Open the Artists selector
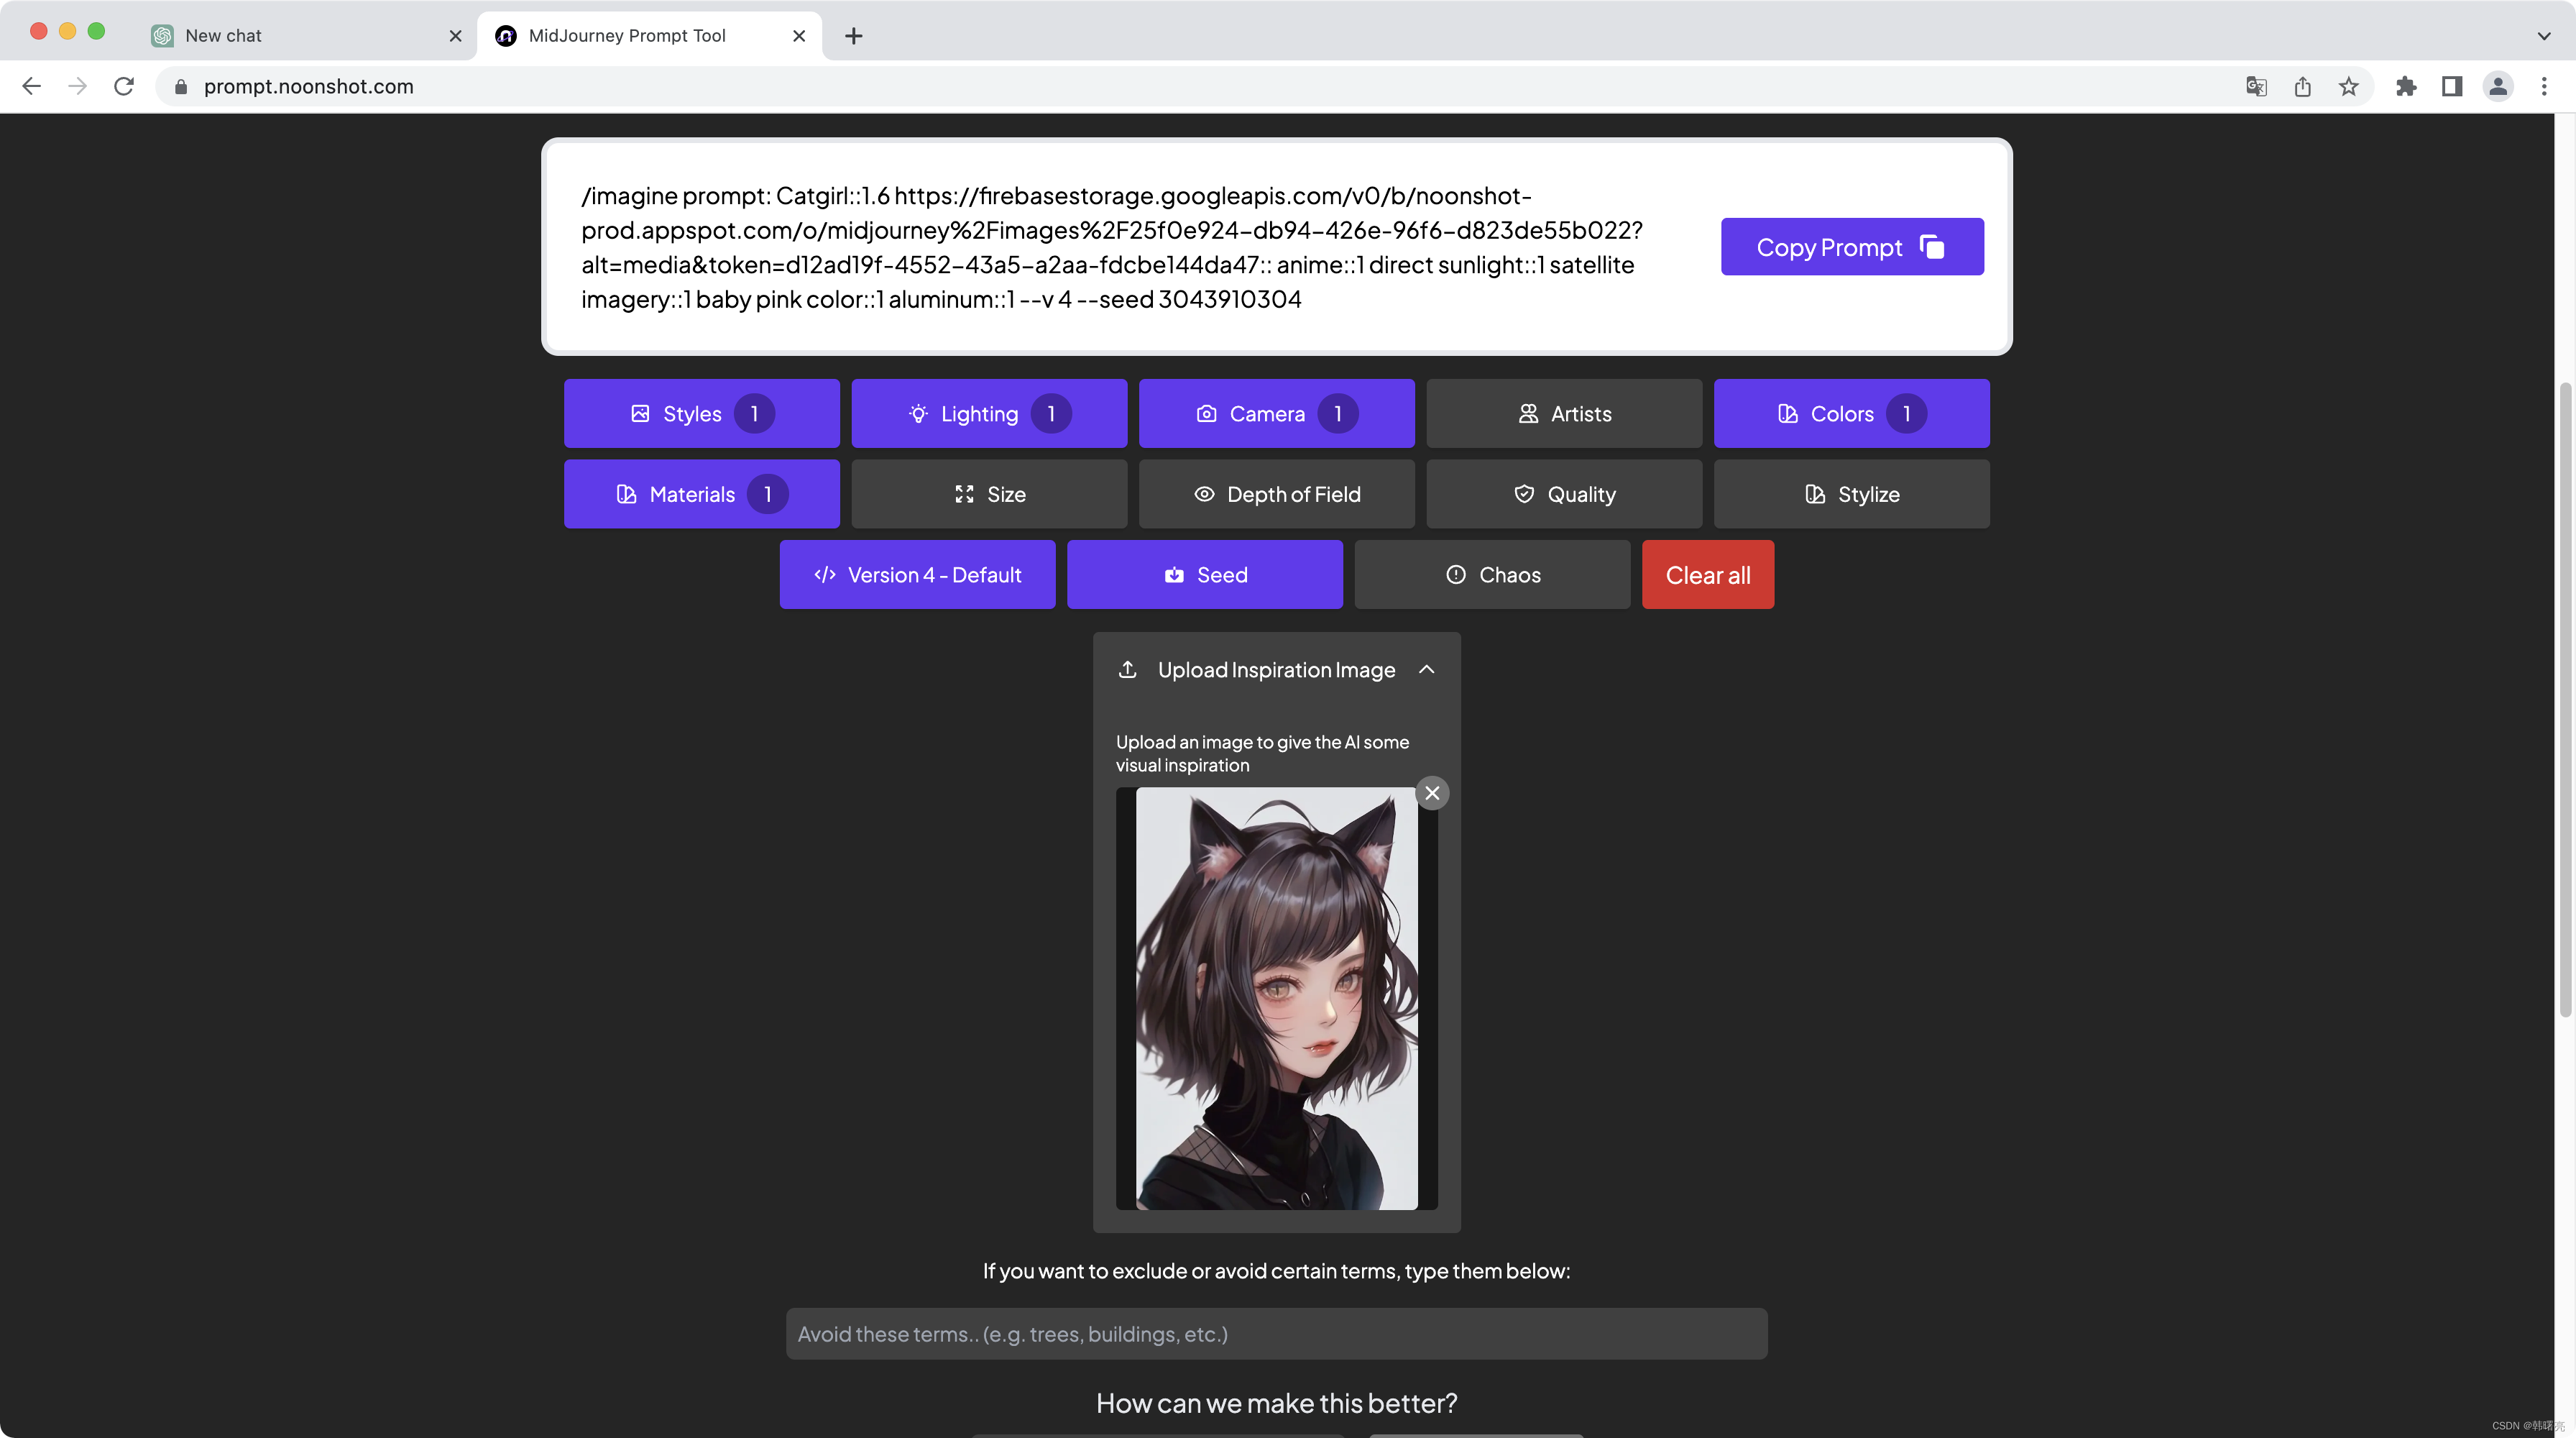This screenshot has width=2576, height=1438. (x=1563, y=413)
